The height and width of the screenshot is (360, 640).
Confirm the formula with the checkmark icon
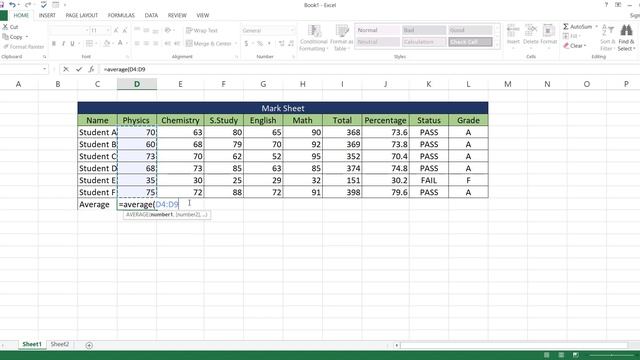[79, 69]
